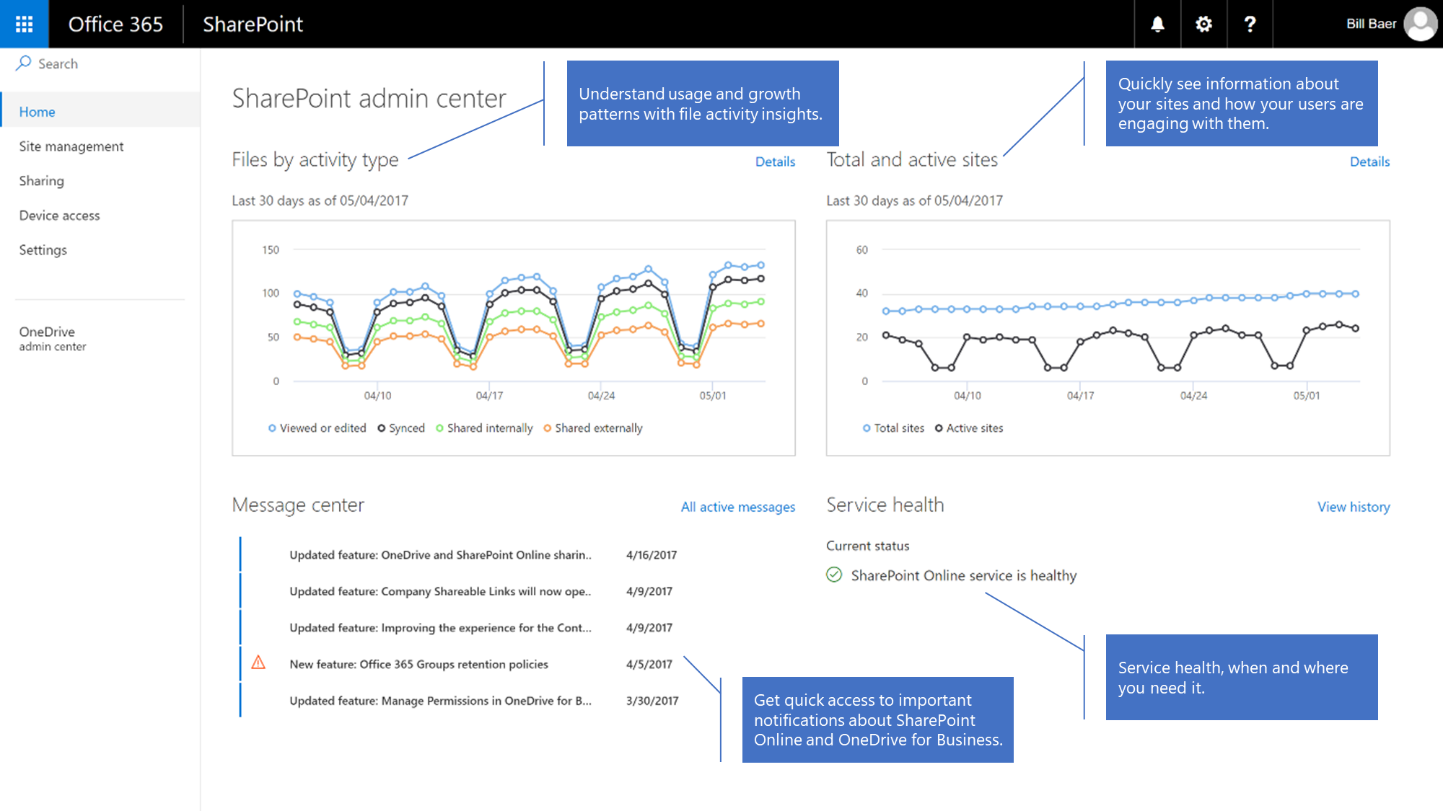Open 'All active messages' in Message center
1443x811 pixels.
(x=737, y=507)
